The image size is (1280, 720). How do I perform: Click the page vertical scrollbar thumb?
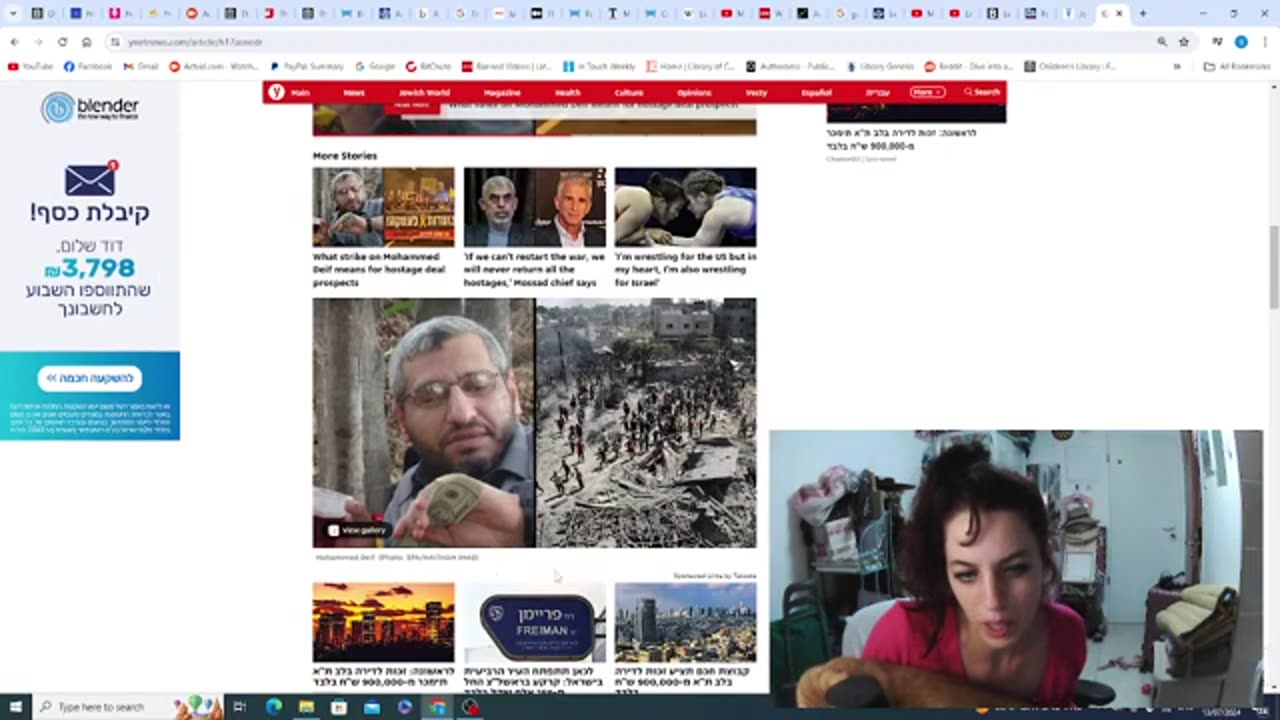point(1274,267)
